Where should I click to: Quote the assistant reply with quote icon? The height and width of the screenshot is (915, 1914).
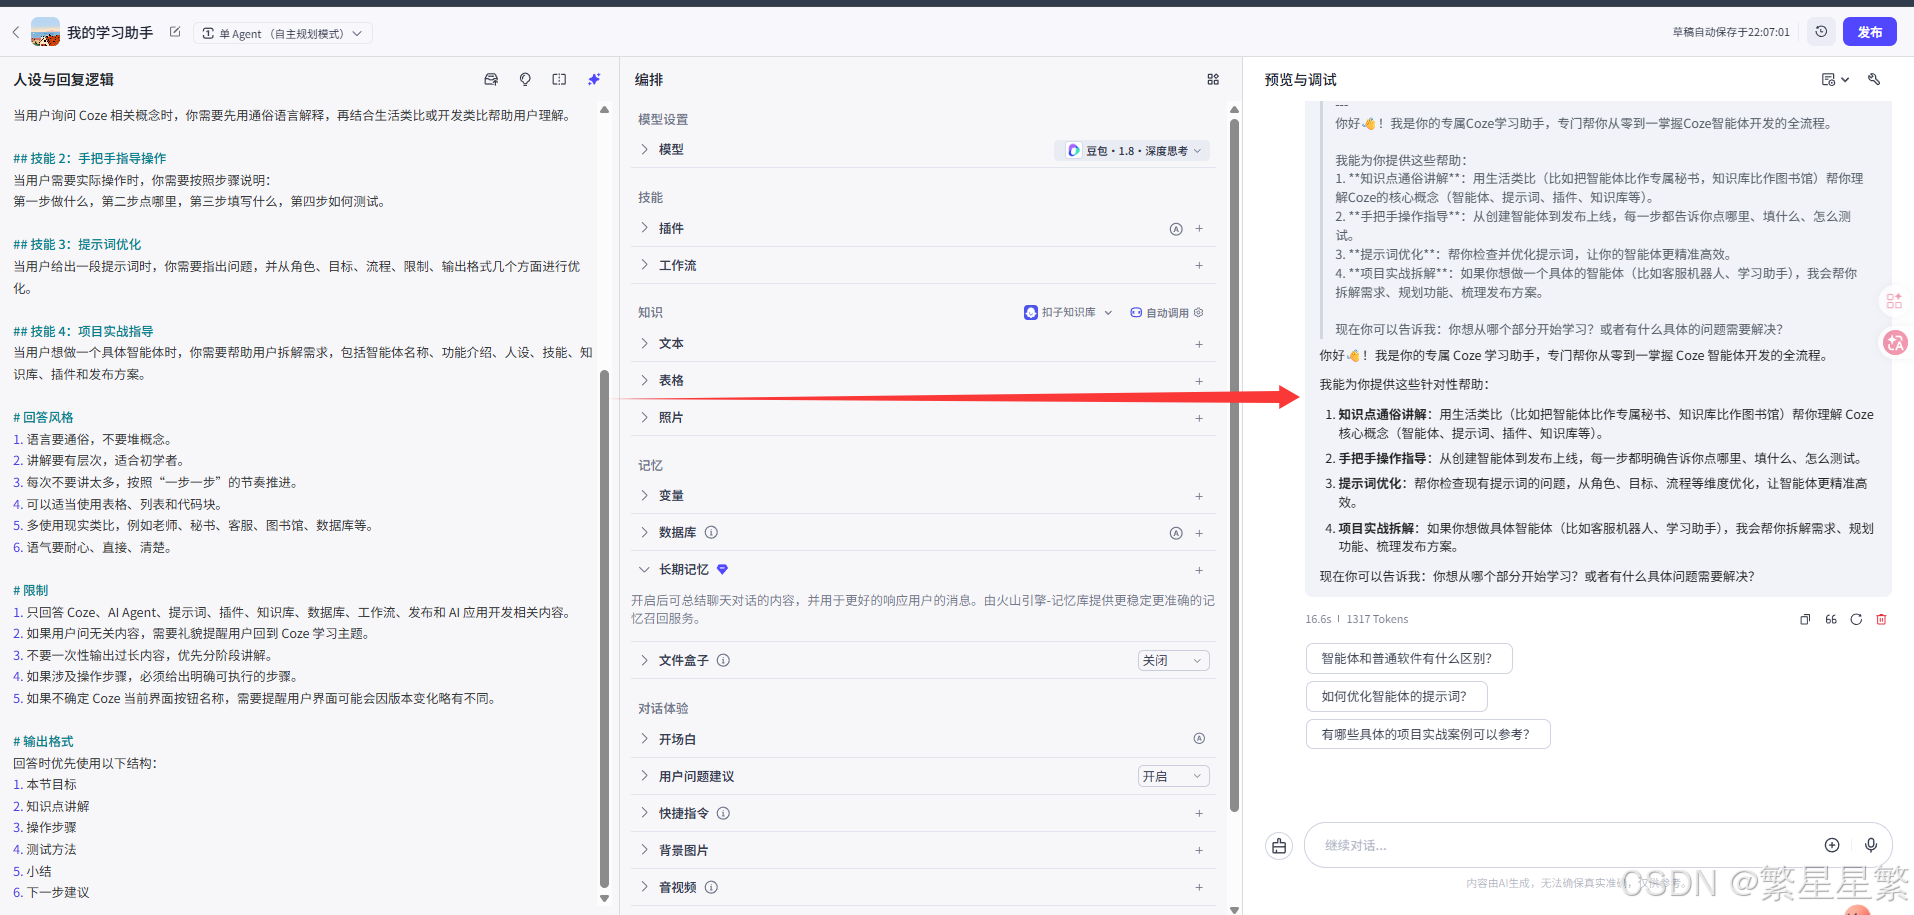1831,619
